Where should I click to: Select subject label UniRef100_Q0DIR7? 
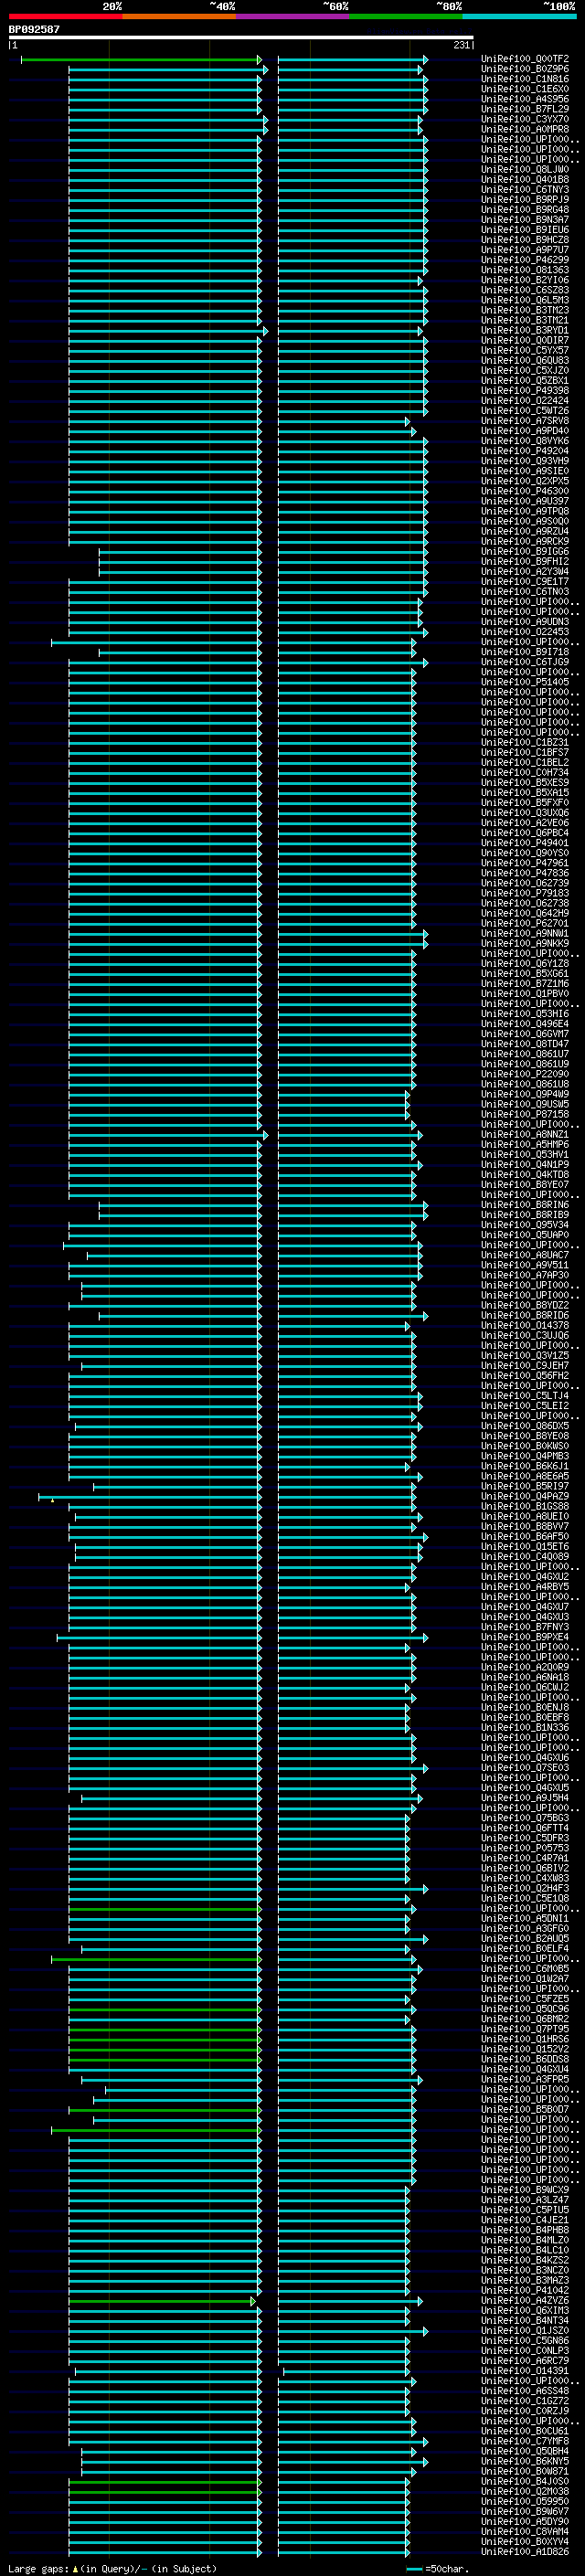pyautogui.click(x=525, y=340)
